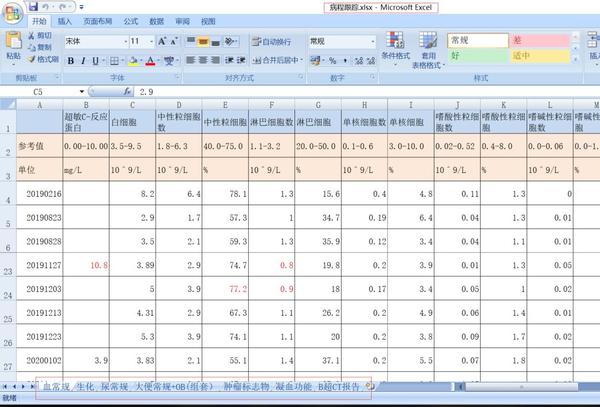Switch to the 数据 (Data) ribbon tab

click(157, 21)
